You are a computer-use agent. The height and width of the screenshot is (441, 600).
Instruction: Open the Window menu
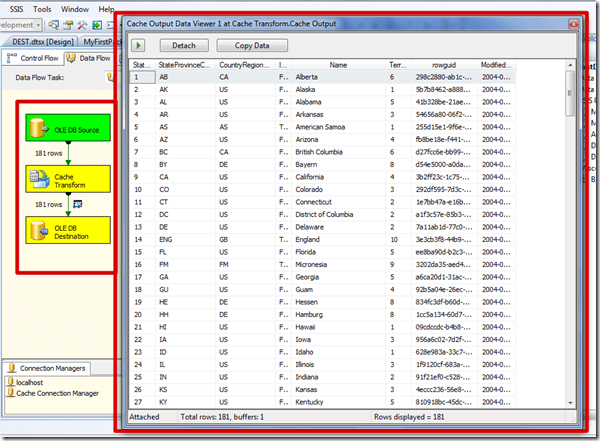(x=73, y=8)
